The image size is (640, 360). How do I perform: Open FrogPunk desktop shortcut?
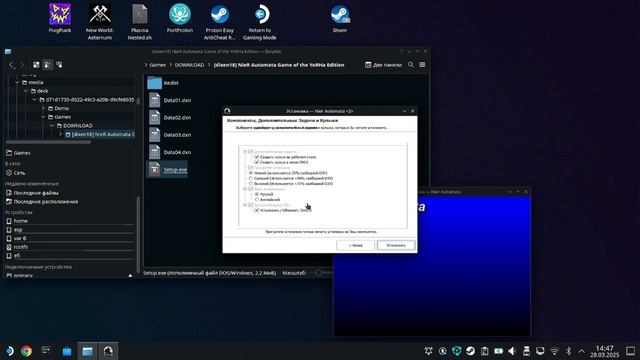tap(60, 18)
